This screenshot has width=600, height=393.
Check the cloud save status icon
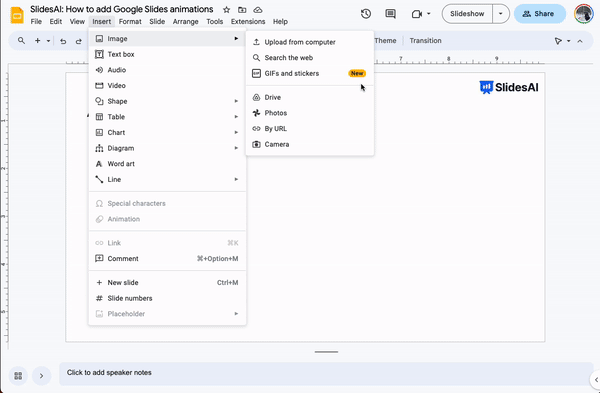point(258,10)
